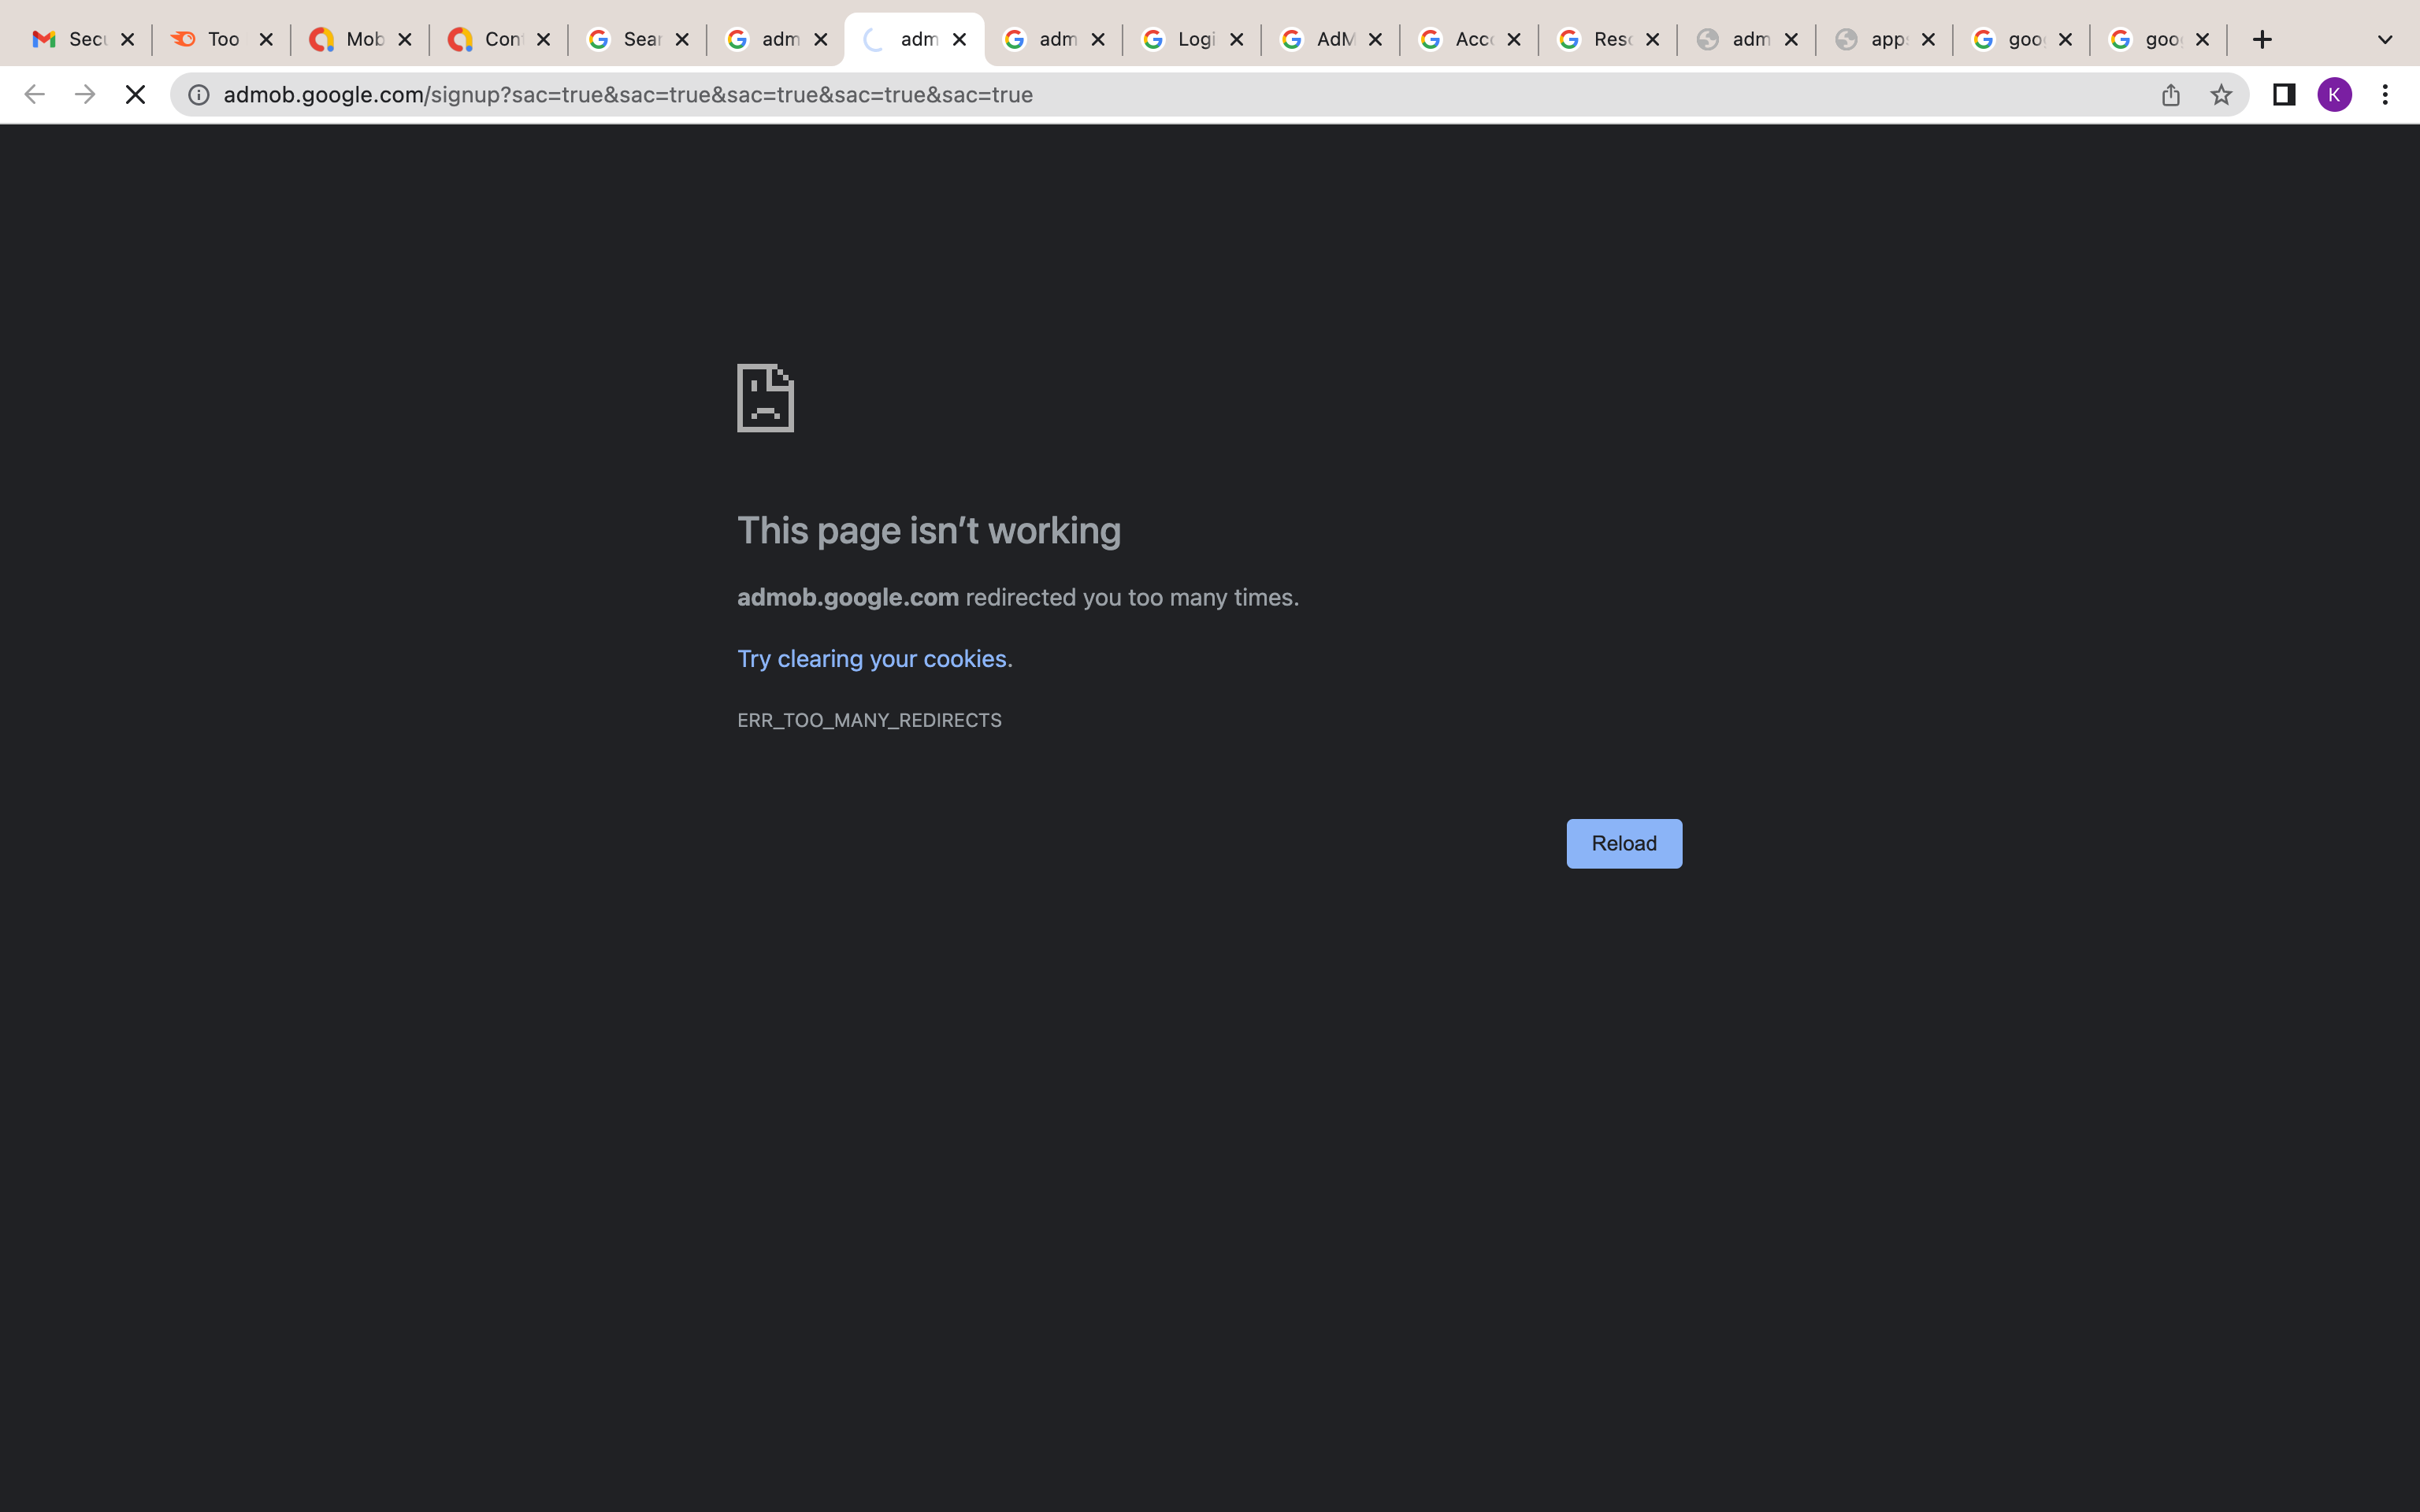Click the profile avatar K
This screenshot has height=1512, width=2420.
[2334, 95]
